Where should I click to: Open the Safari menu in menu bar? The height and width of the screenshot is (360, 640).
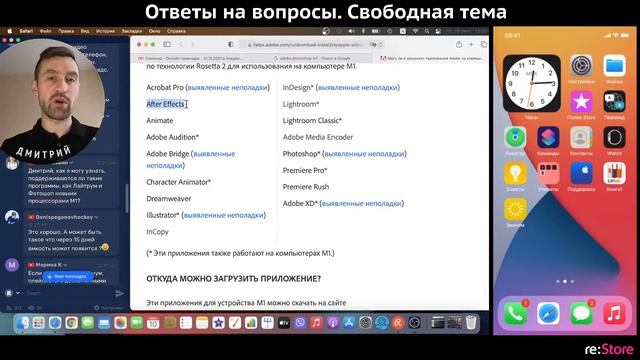(27, 31)
